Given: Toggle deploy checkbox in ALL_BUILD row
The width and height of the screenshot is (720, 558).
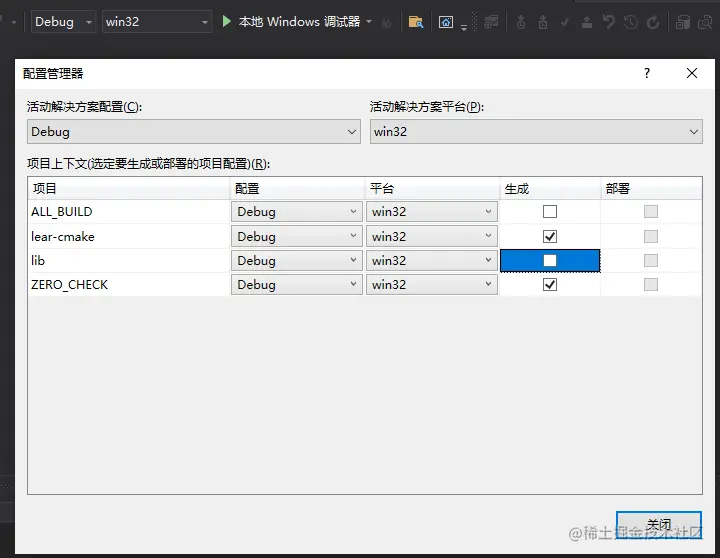Looking at the screenshot, I should click(651, 211).
